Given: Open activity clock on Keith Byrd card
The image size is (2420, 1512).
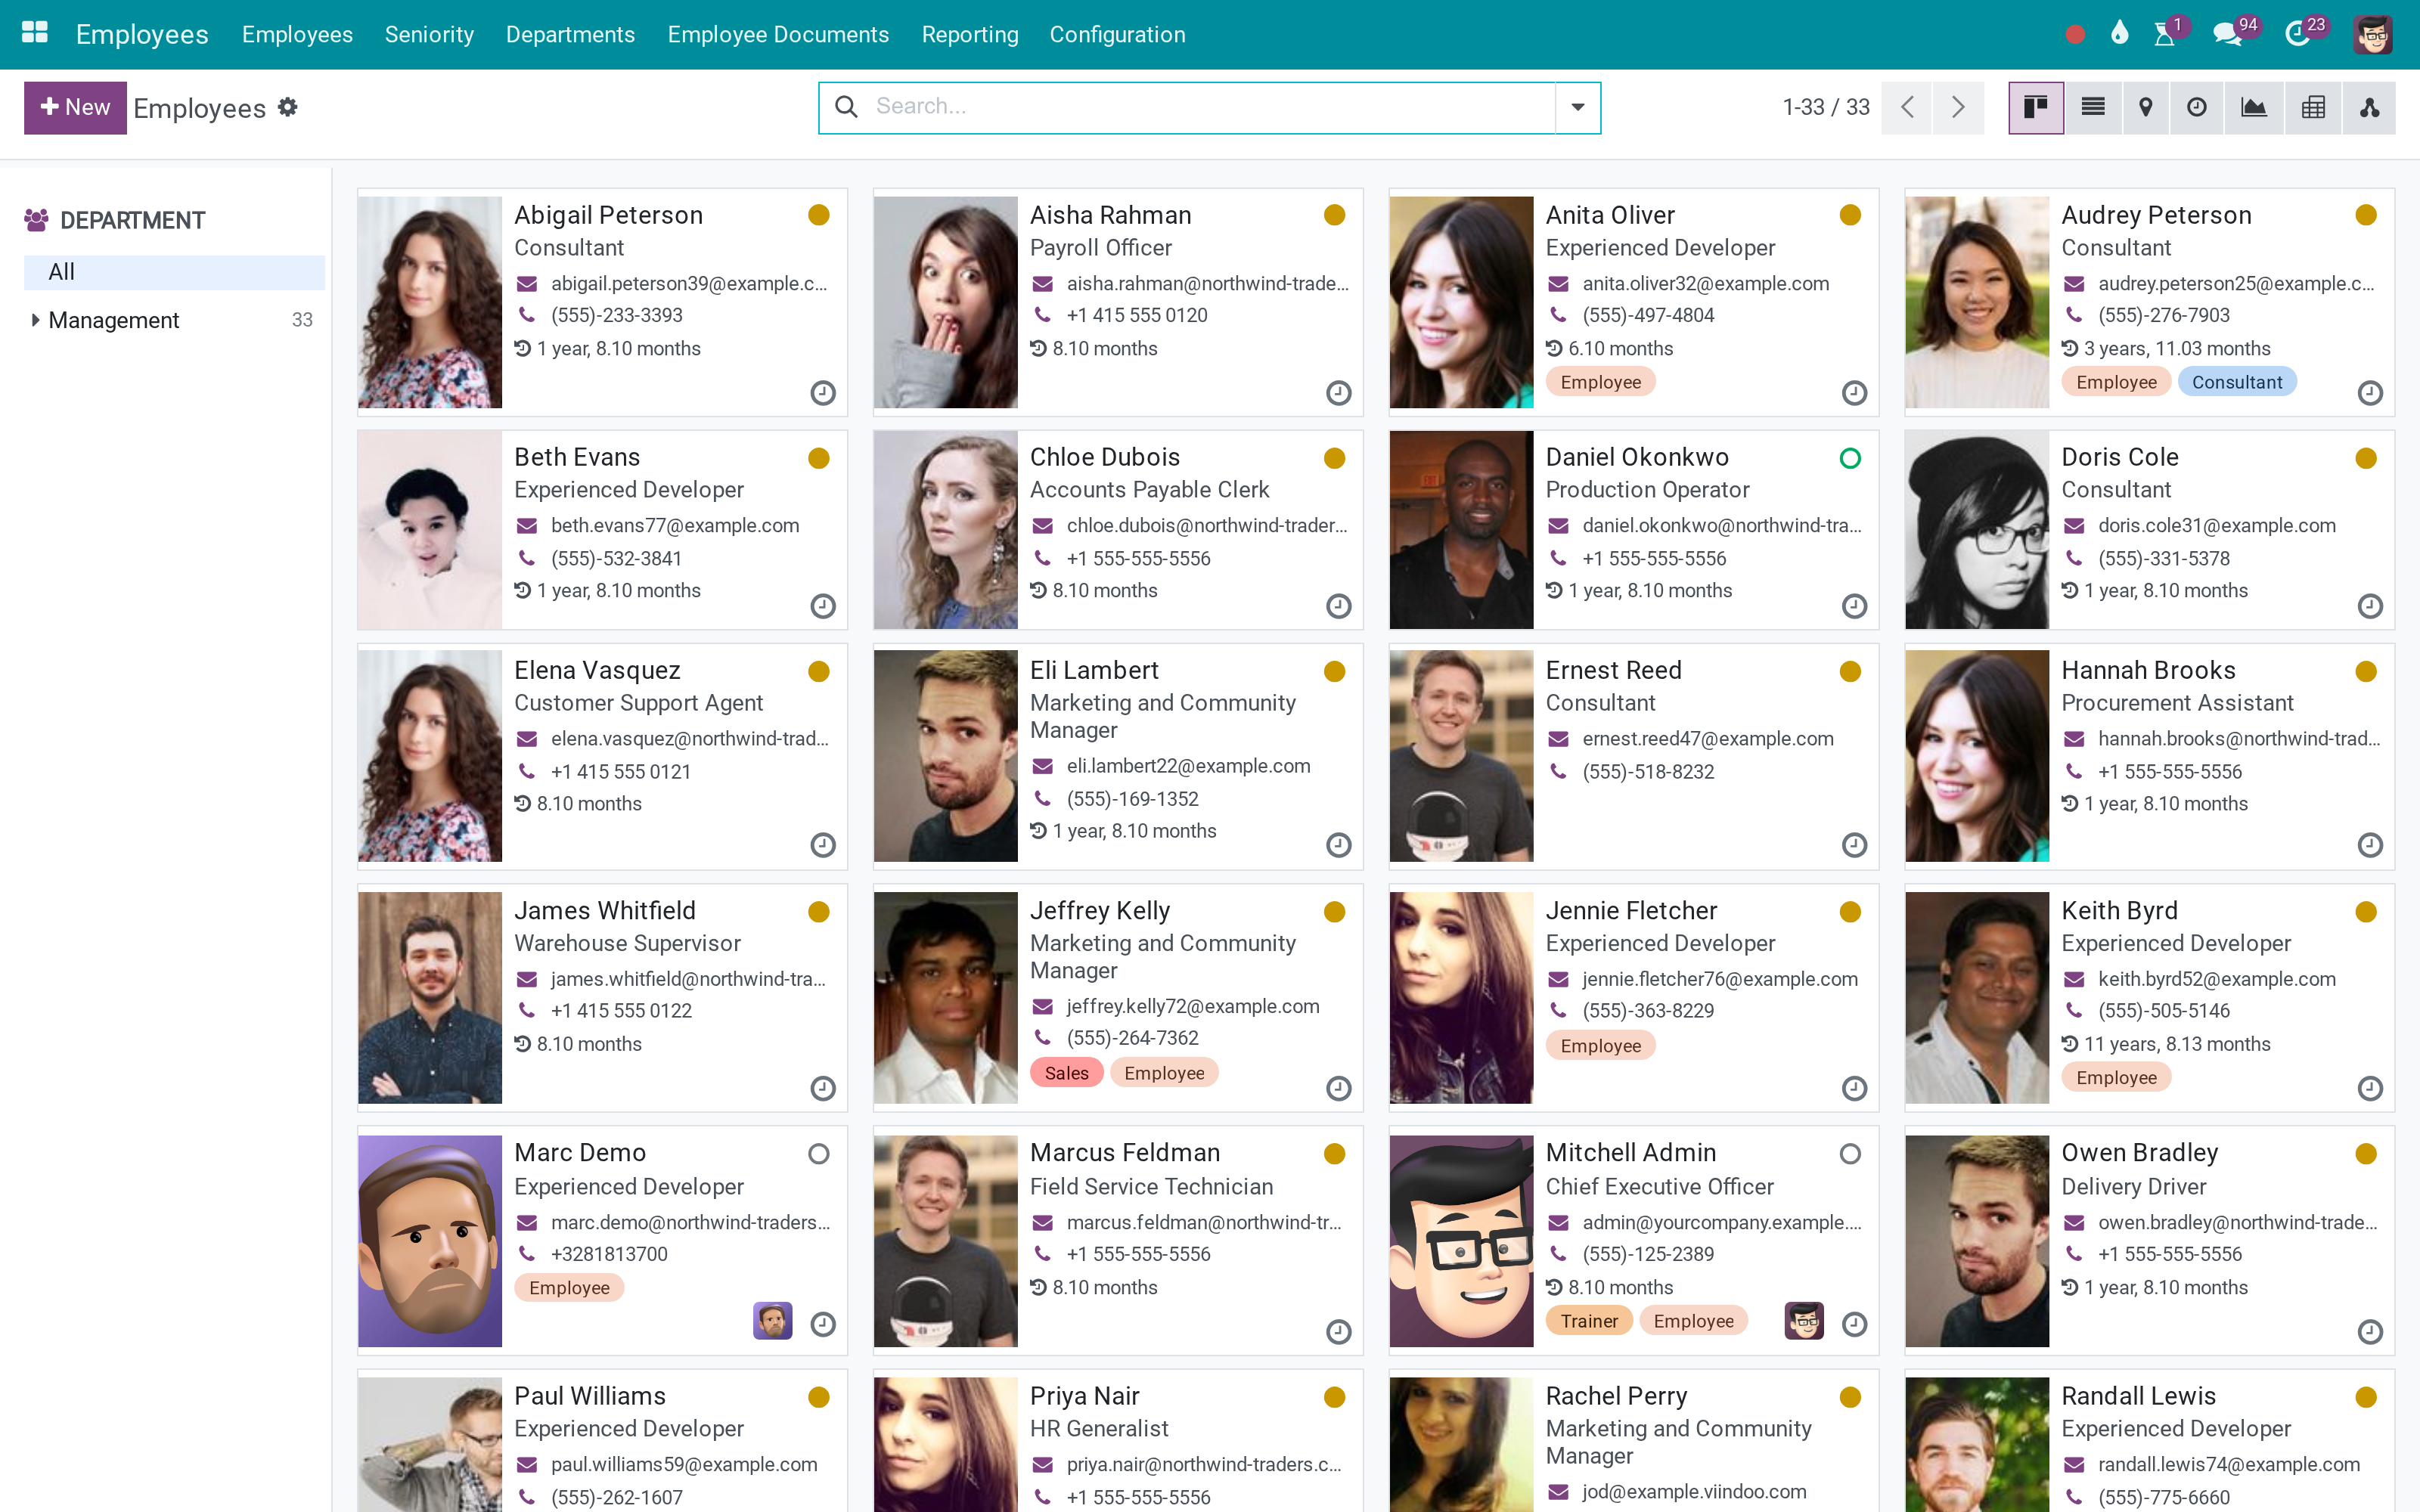Looking at the screenshot, I should [x=2370, y=1088].
